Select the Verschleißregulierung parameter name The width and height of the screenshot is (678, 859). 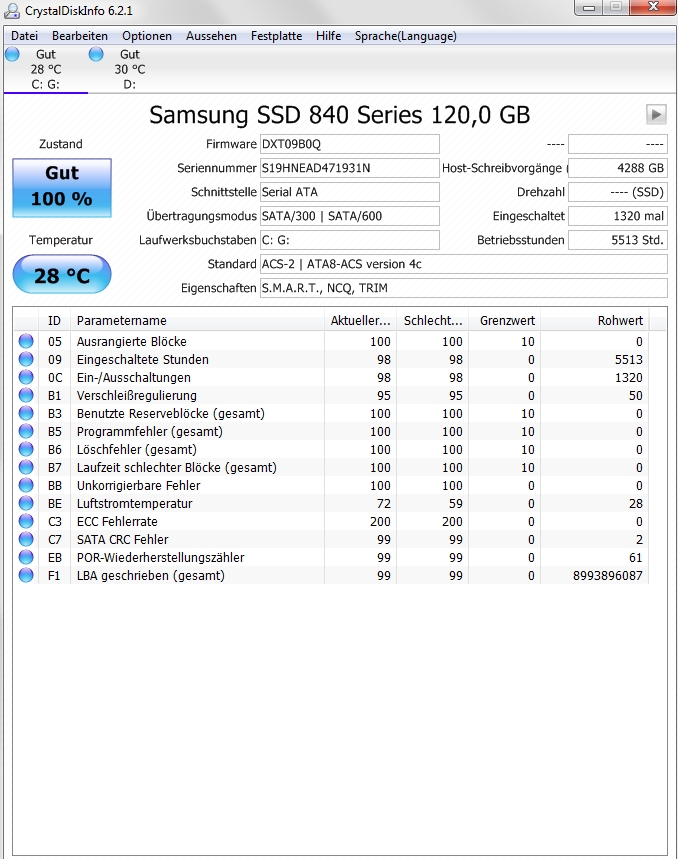(136, 396)
